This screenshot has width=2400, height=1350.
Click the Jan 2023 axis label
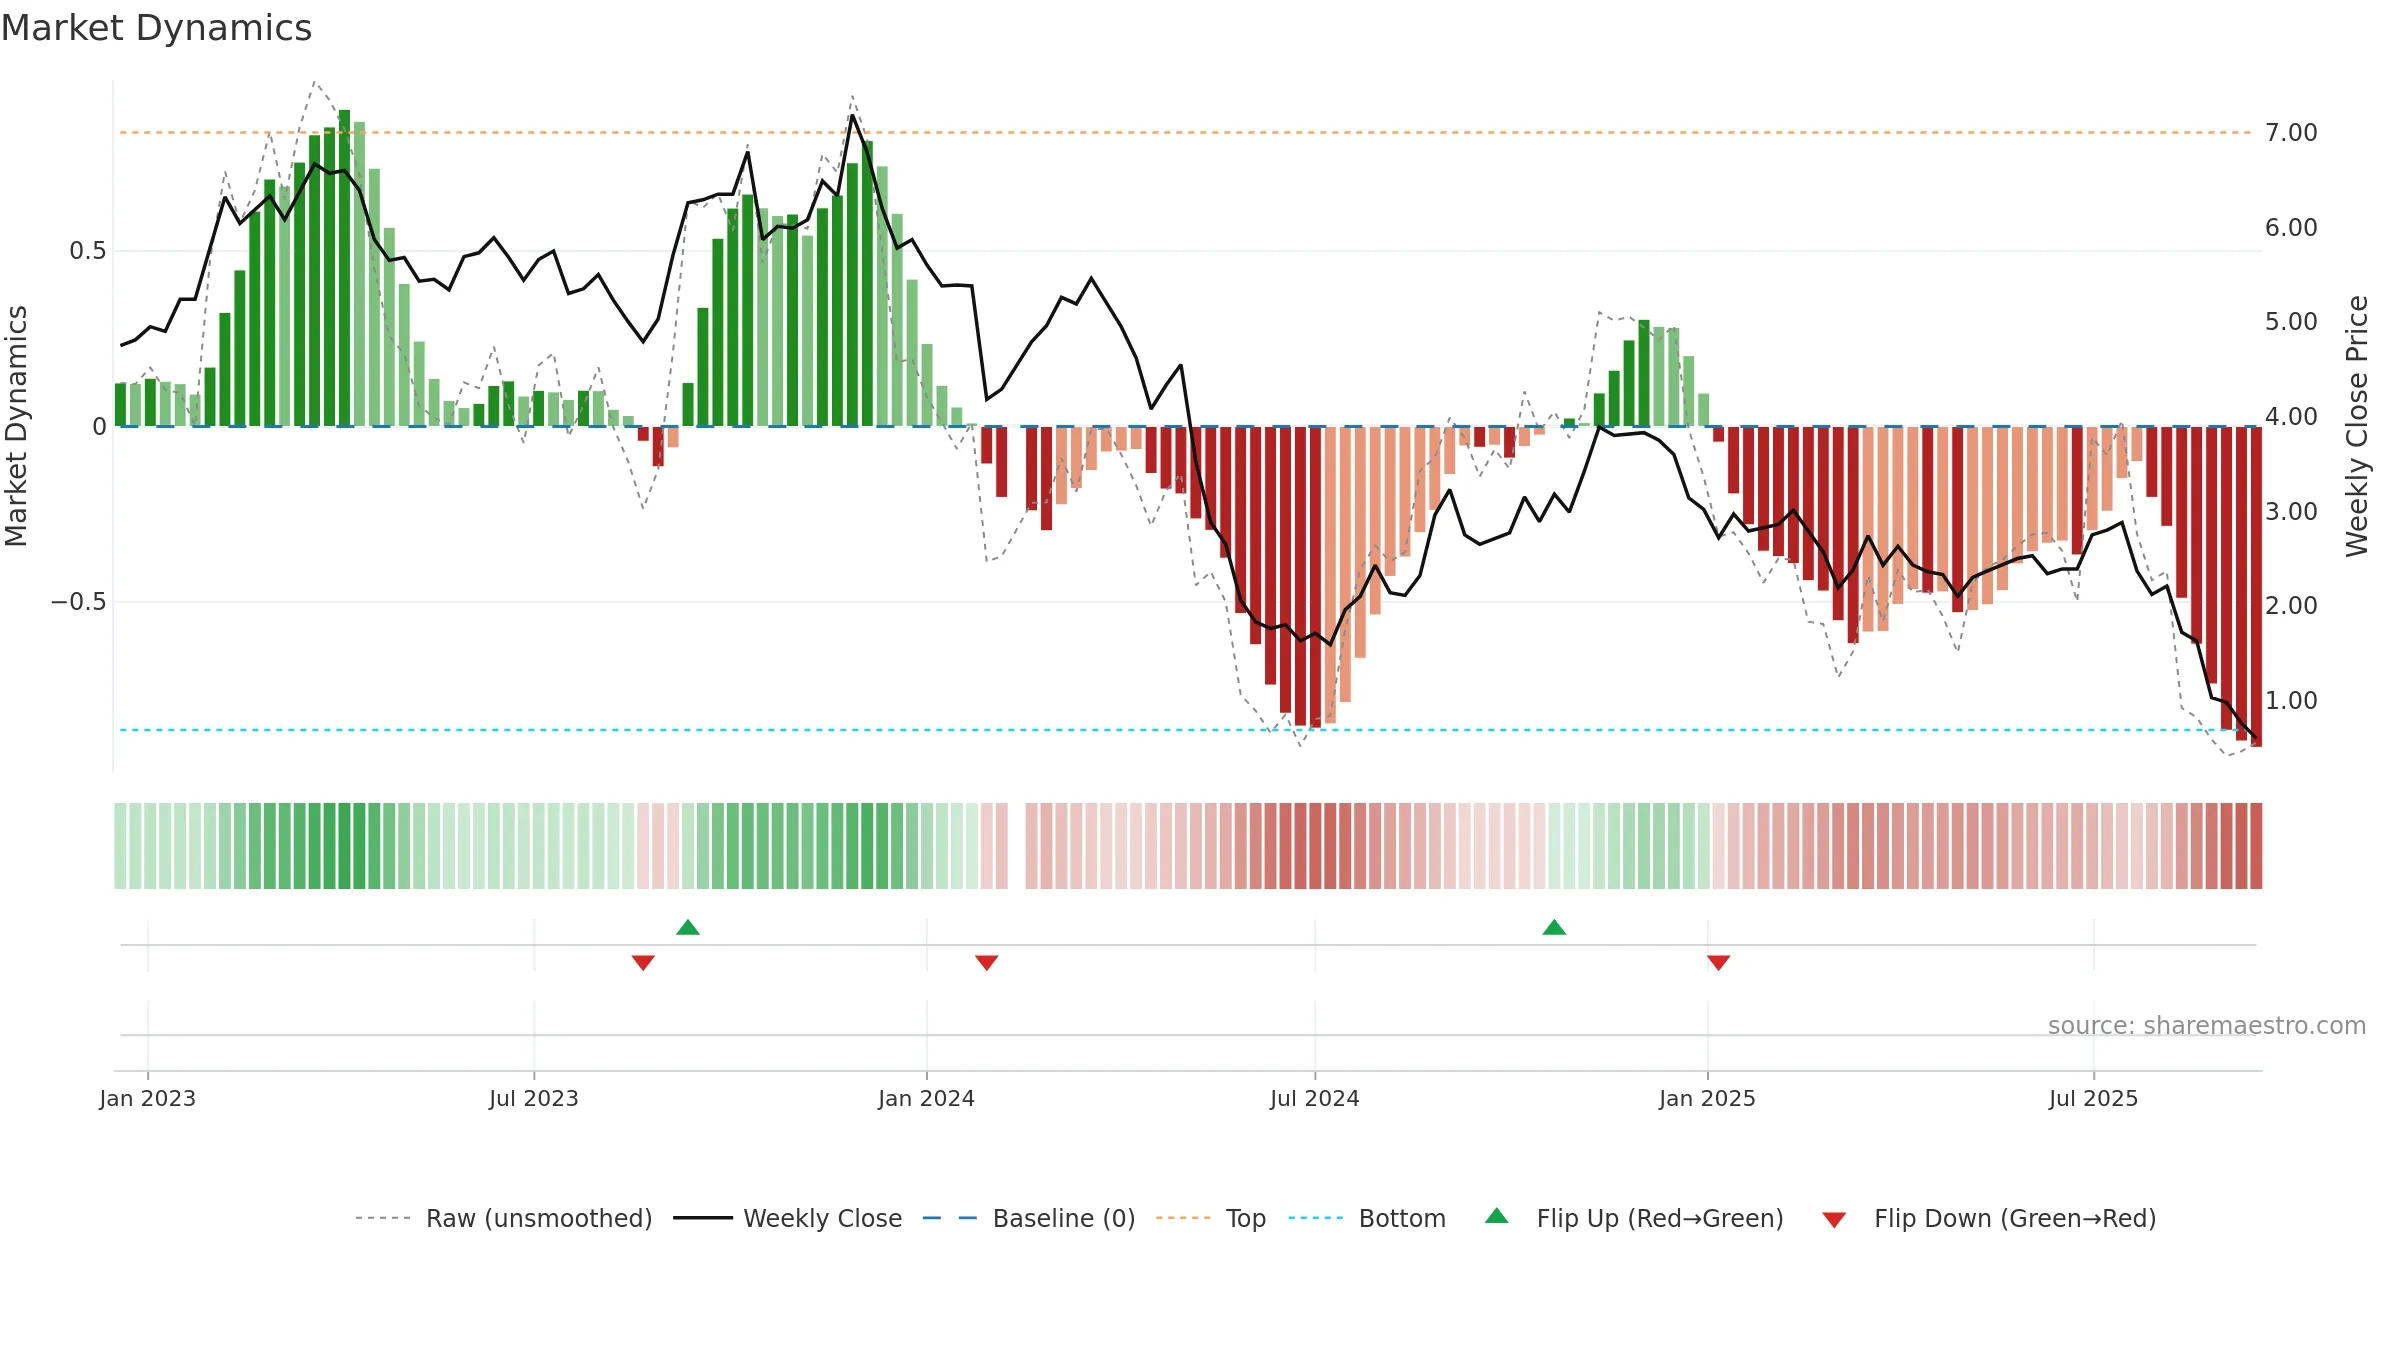(148, 1098)
